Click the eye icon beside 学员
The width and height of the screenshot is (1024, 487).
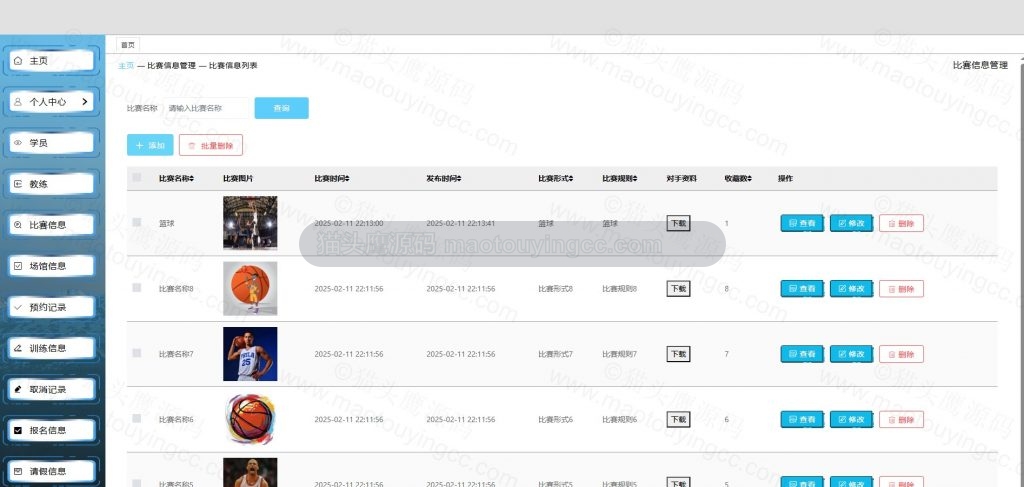(18, 143)
